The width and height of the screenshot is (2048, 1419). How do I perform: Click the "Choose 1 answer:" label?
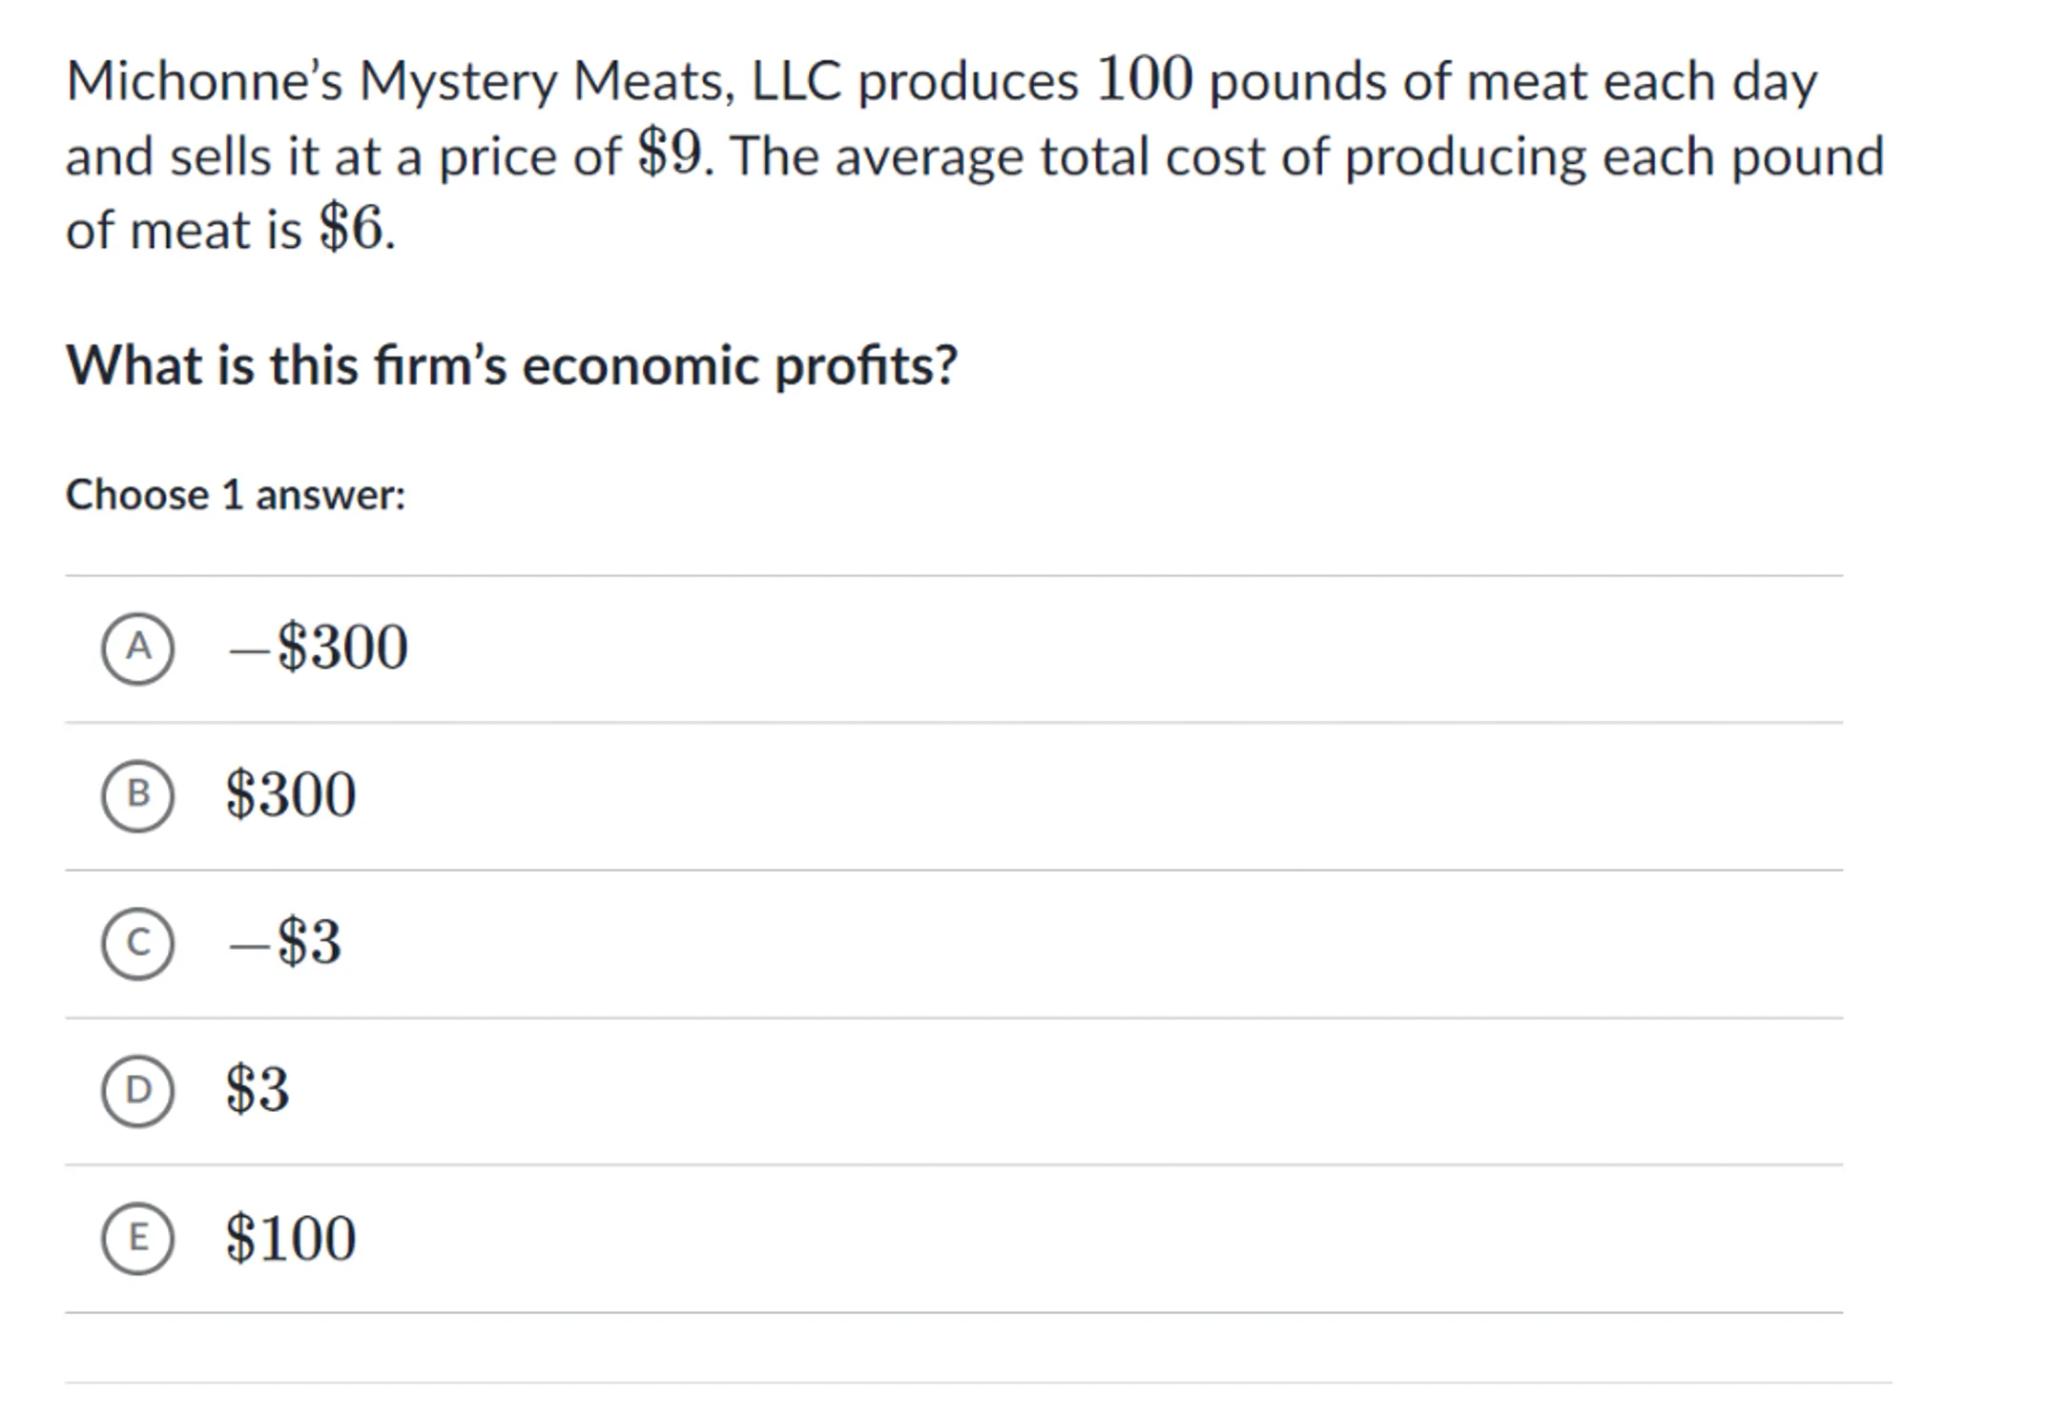(236, 495)
